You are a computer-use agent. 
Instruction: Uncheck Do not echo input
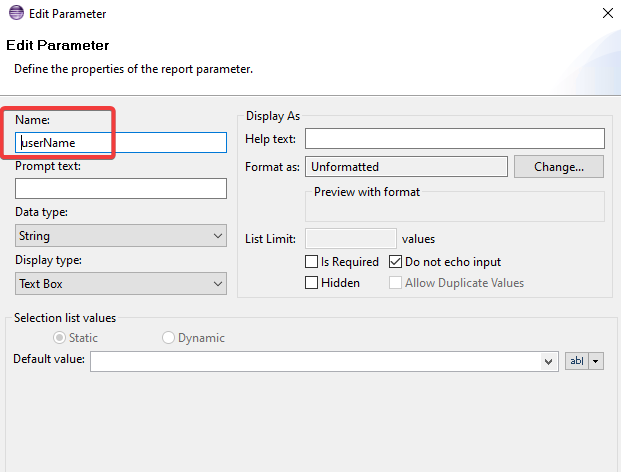pyautogui.click(x=397, y=262)
